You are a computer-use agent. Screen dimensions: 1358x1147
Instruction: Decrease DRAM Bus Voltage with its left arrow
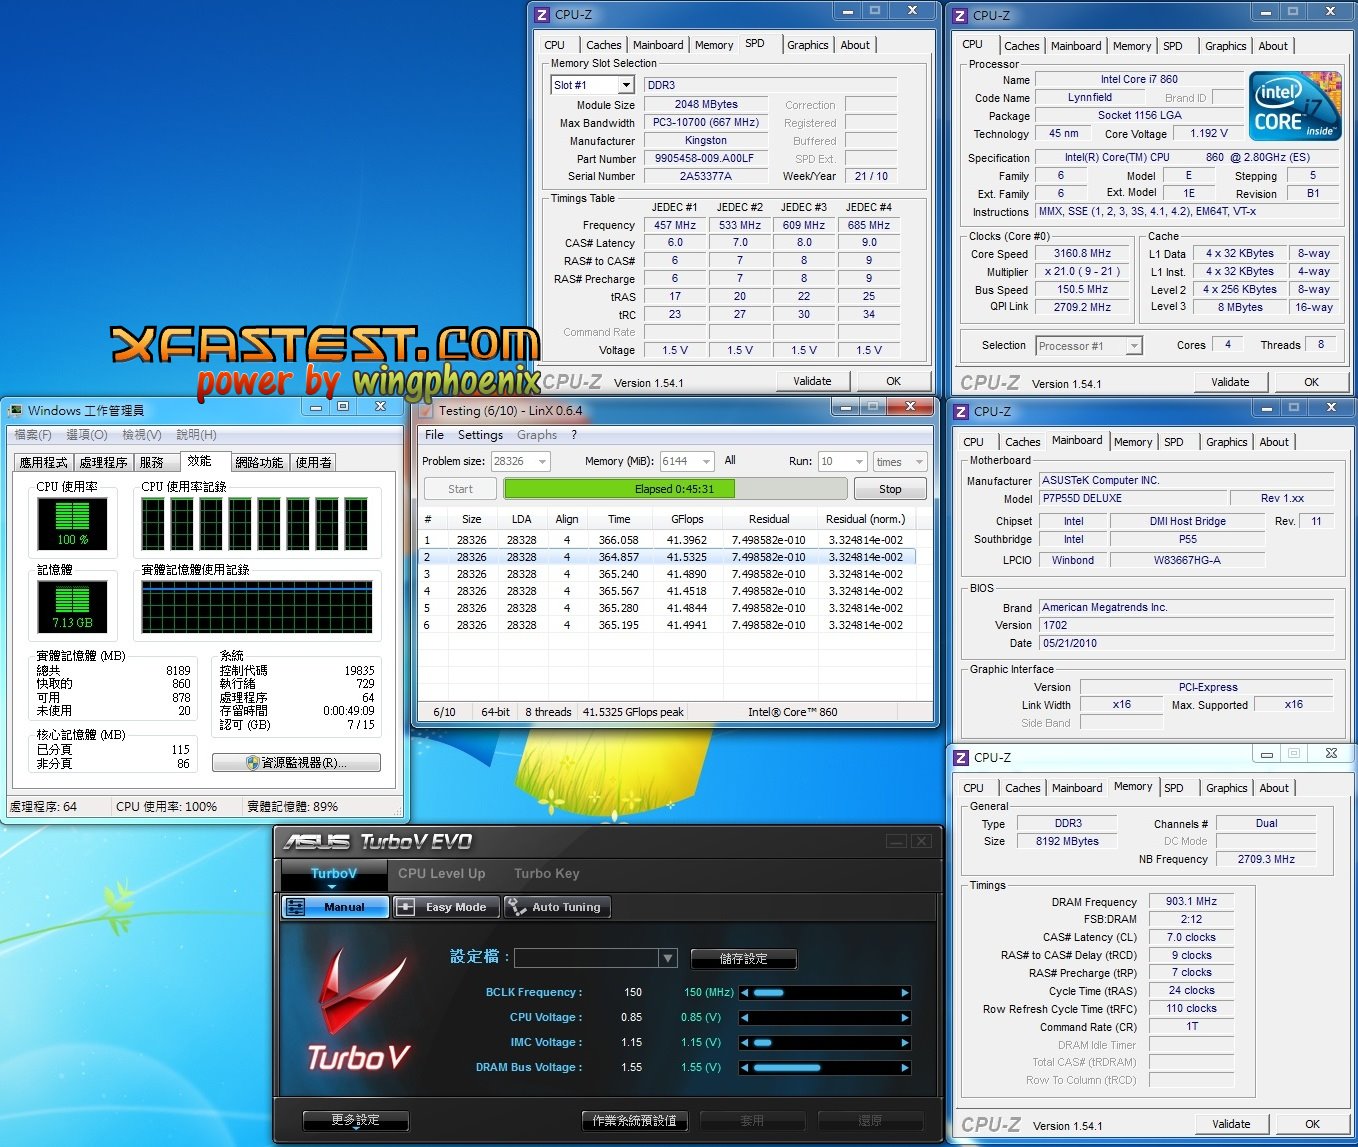point(744,1068)
